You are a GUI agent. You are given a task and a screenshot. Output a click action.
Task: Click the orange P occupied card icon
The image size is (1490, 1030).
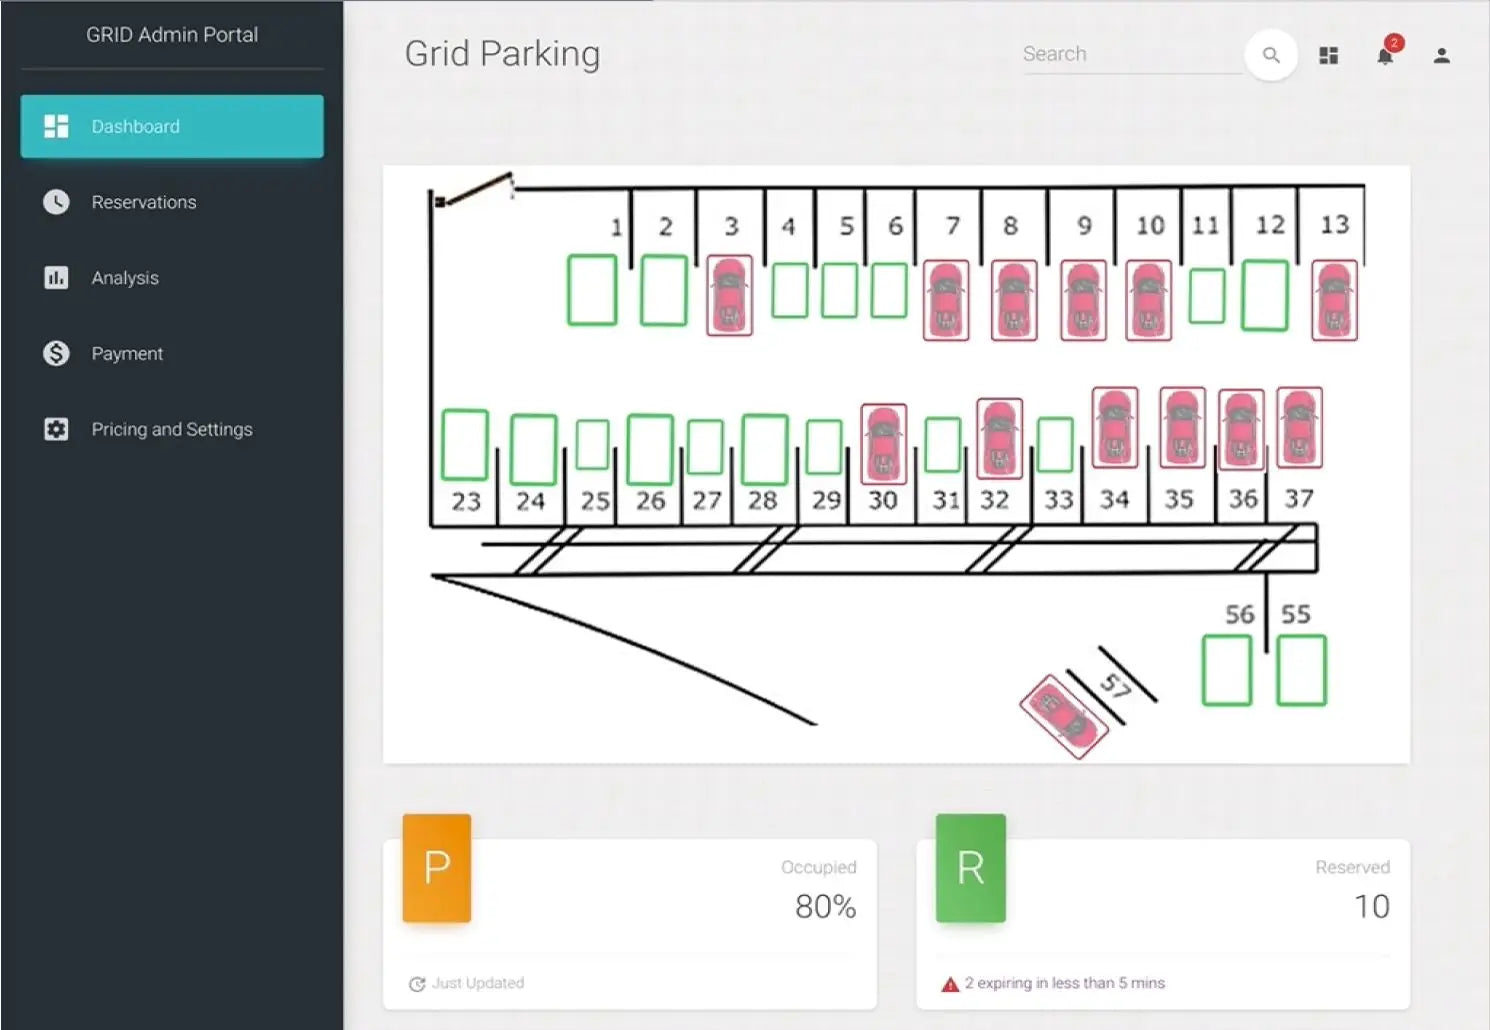(437, 868)
